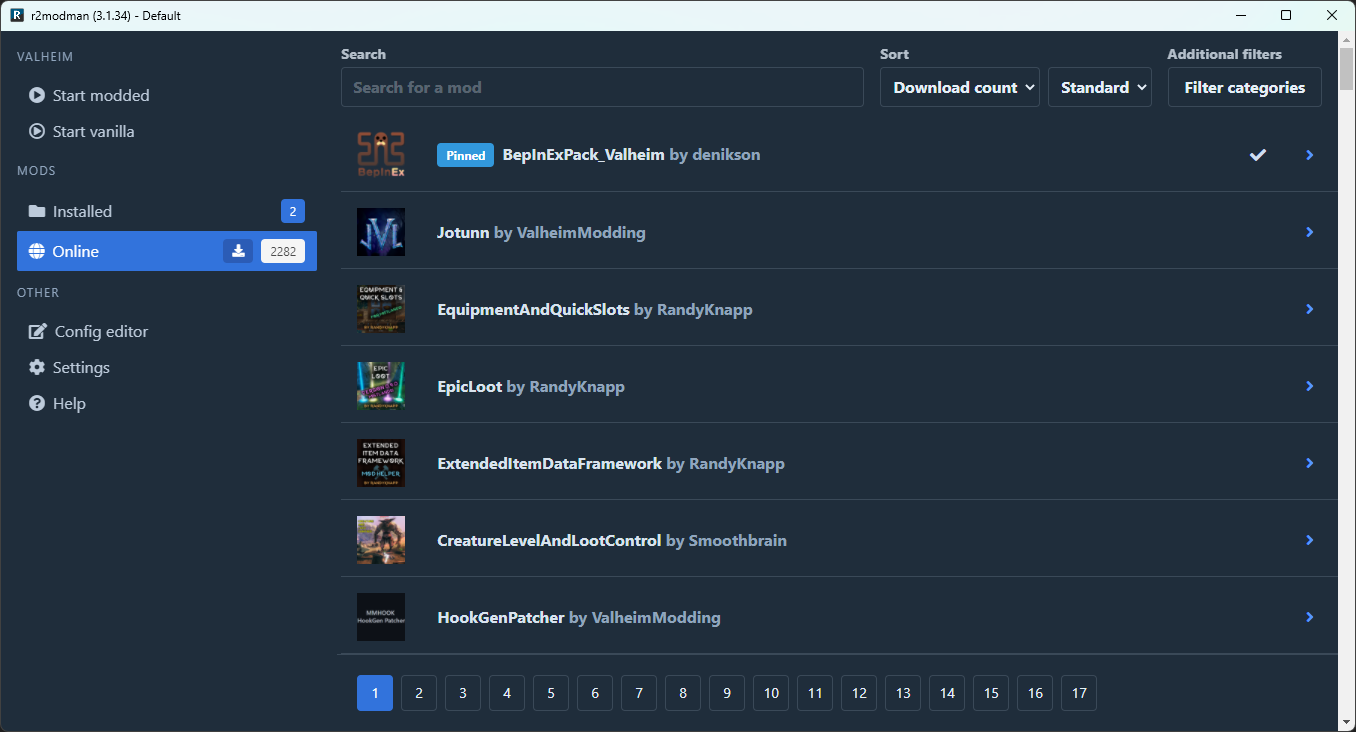Launch game with Start modded

click(167, 96)
